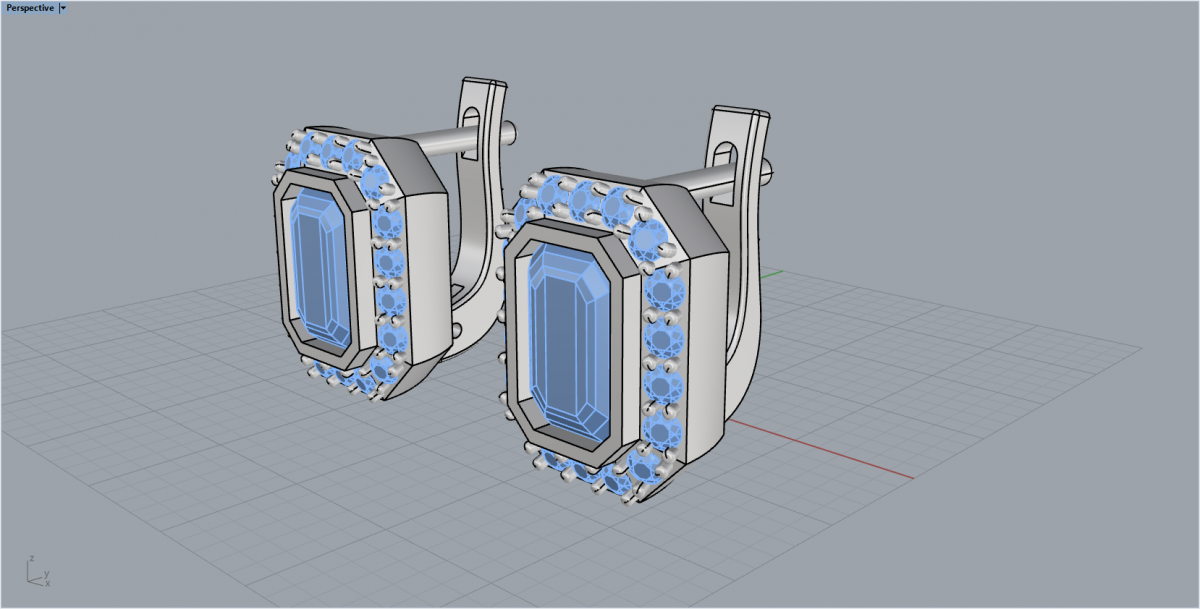This screenshot has height=609, width=1200.
Task: Open the Perspective viewport dropdown arrow
Action: (x=63, y=8)
